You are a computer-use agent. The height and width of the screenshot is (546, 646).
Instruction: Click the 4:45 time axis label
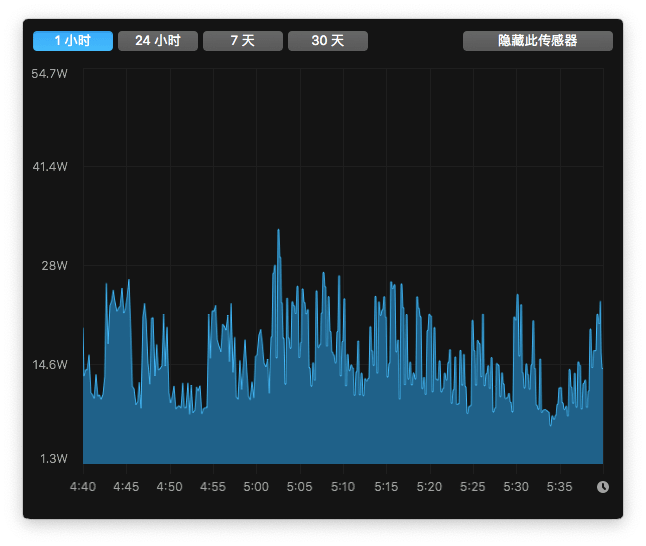coord(126,487)
